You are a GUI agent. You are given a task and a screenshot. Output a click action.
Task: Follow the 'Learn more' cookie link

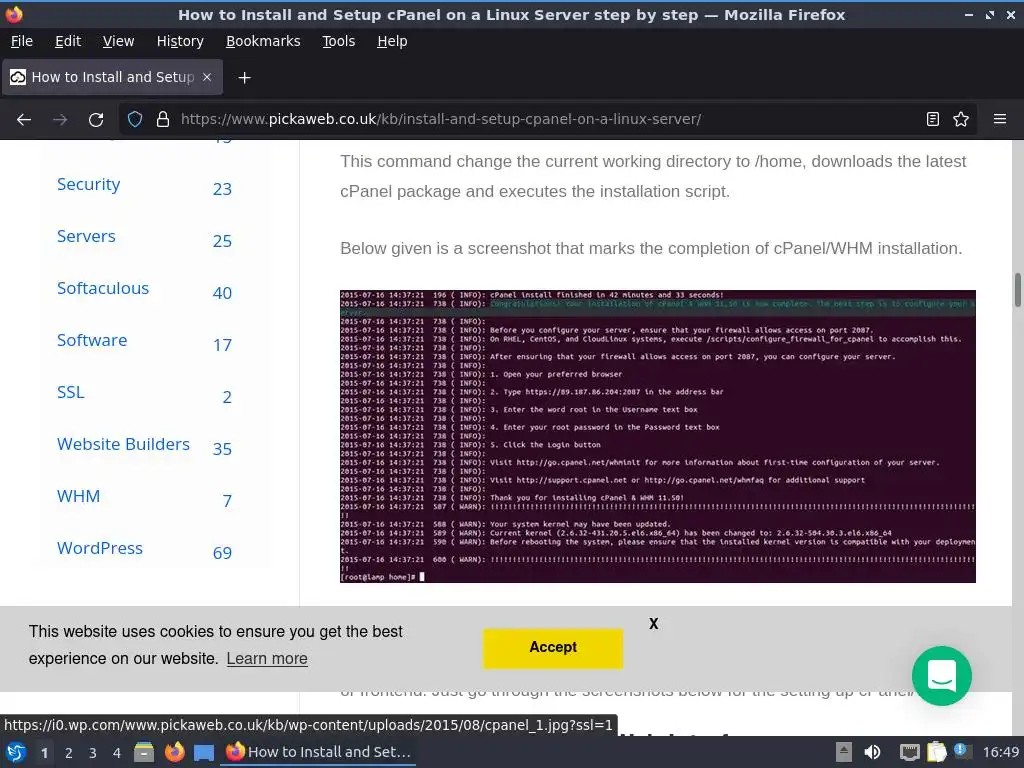pyautogui.click(x=267, y=658)
